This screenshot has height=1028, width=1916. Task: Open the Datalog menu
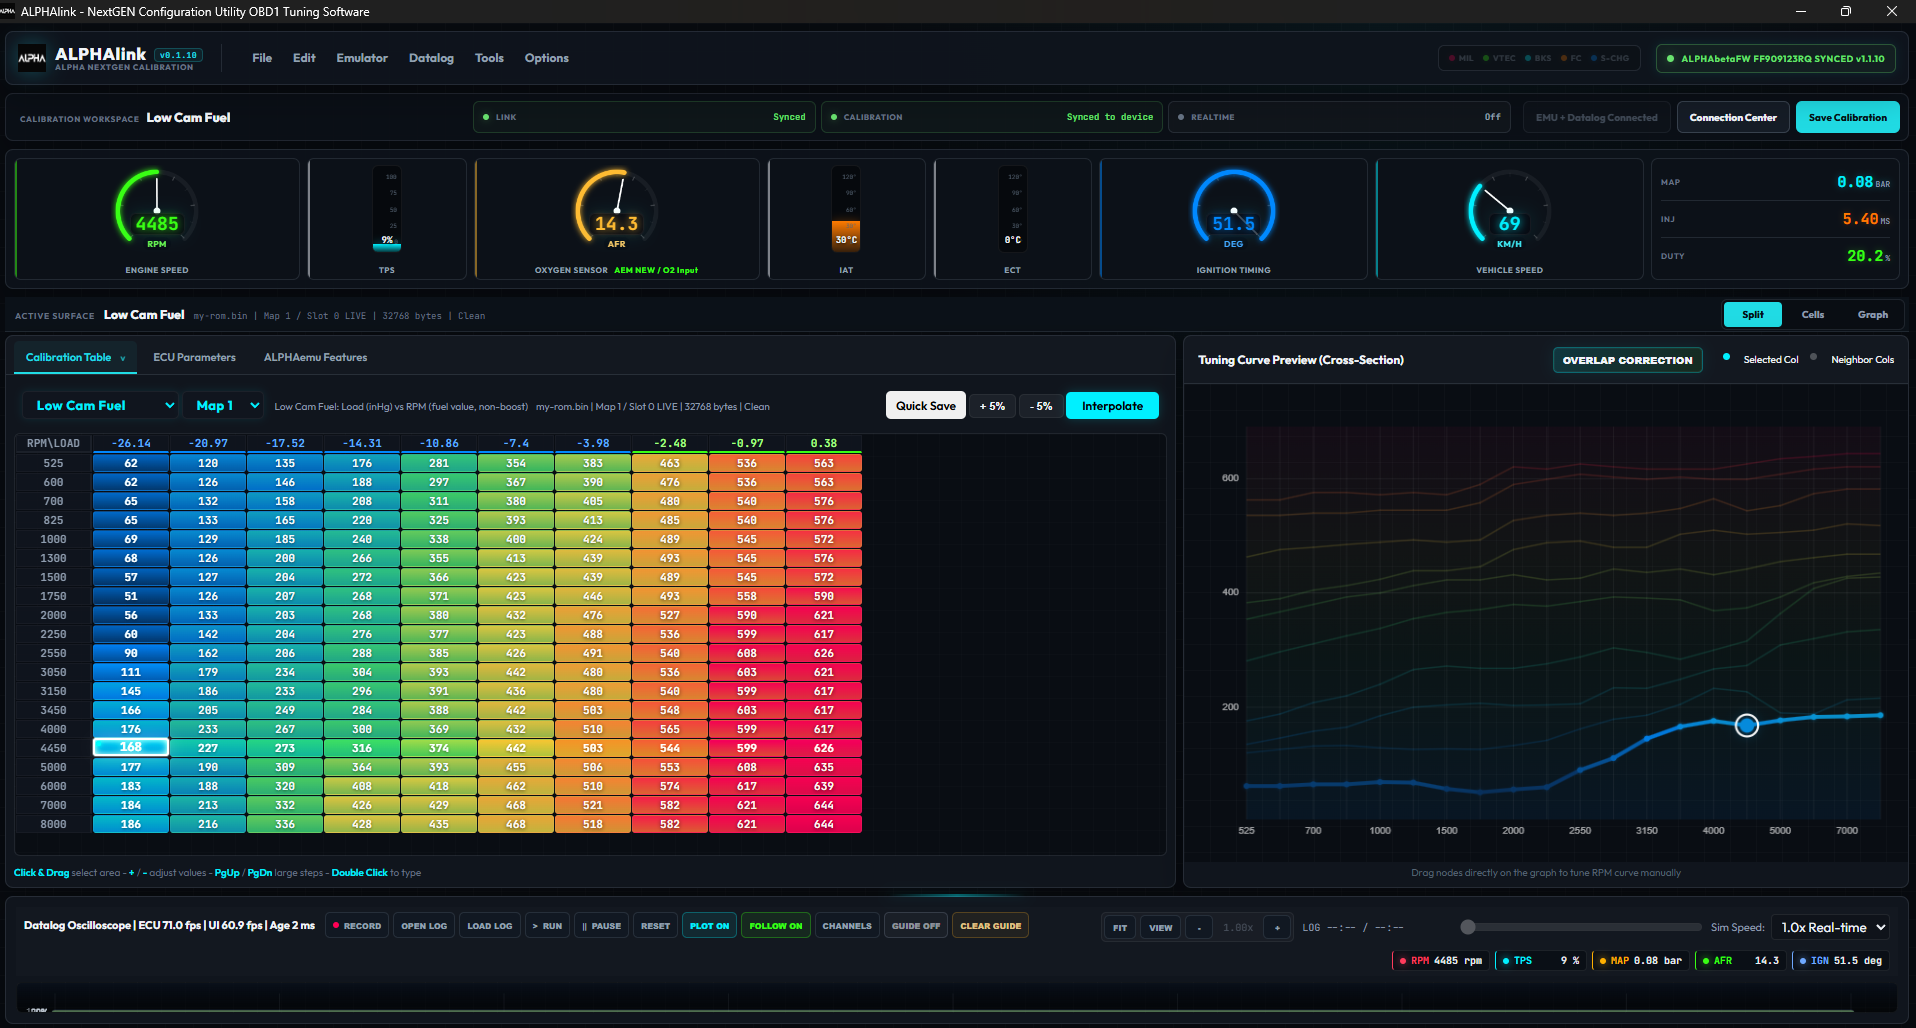(x=431, y=58)
